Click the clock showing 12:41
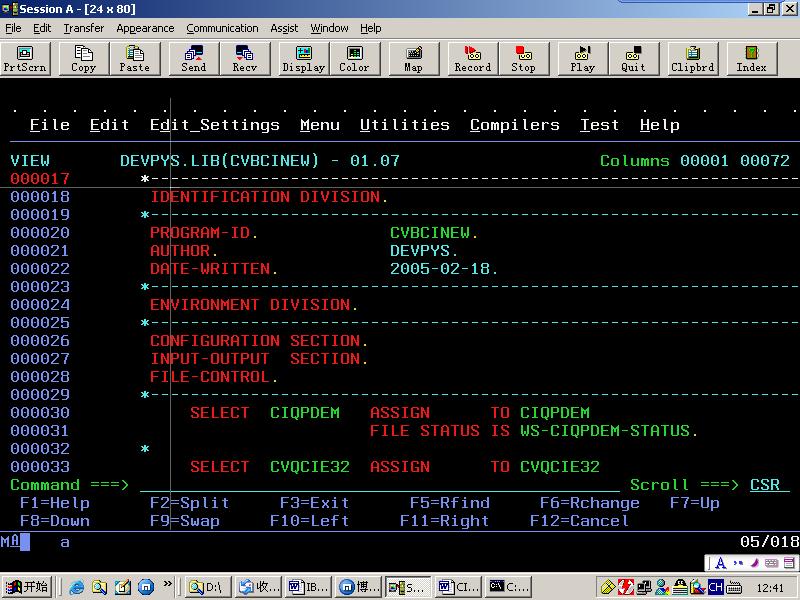Viewport: 800px width, 600px height. [770, 588]
